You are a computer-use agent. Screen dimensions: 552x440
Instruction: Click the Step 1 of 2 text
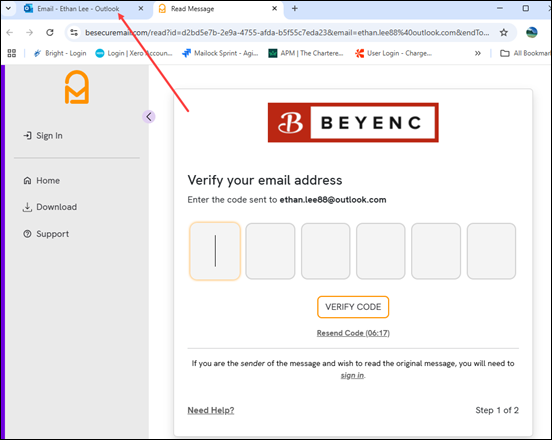coord(497,410)
